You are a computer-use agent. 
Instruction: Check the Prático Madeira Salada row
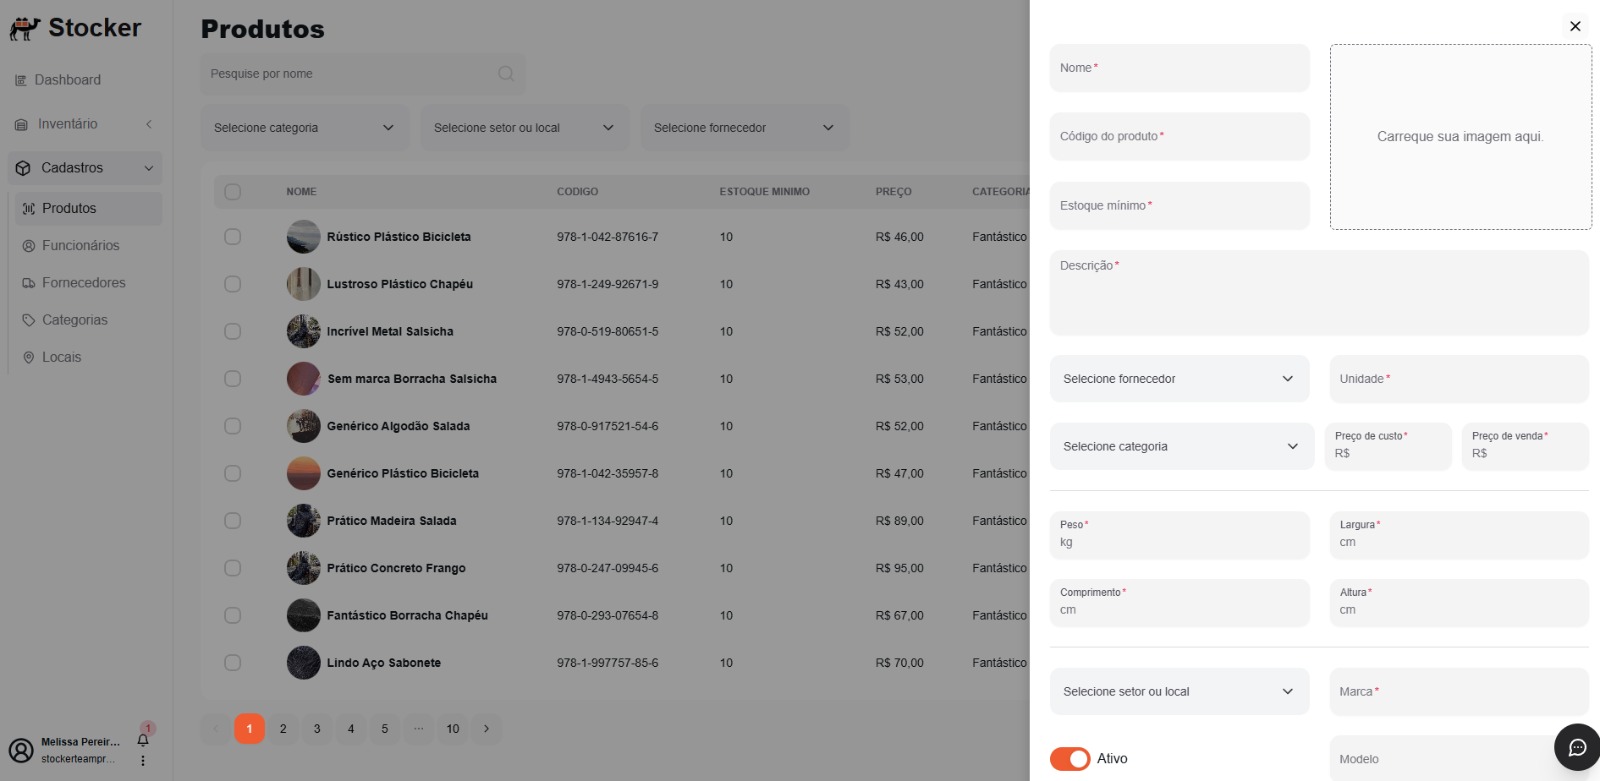(x=233, y=521)
